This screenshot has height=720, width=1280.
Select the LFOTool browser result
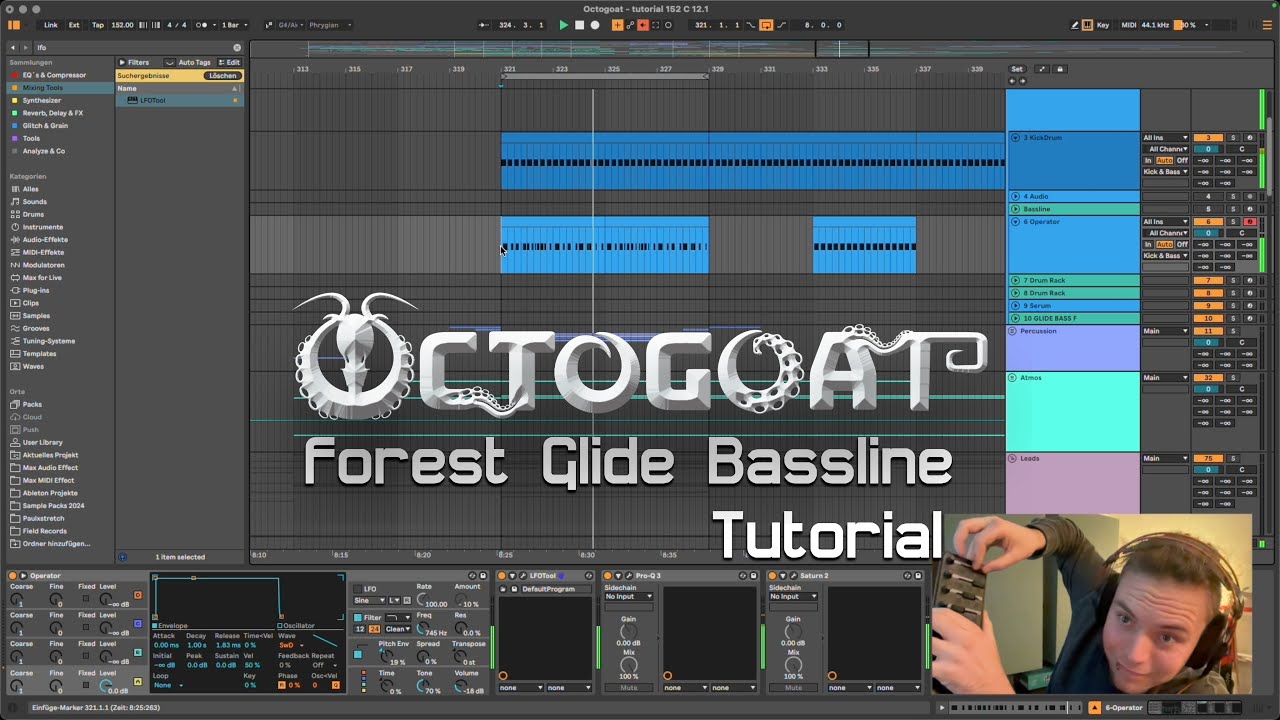point(180,100)
